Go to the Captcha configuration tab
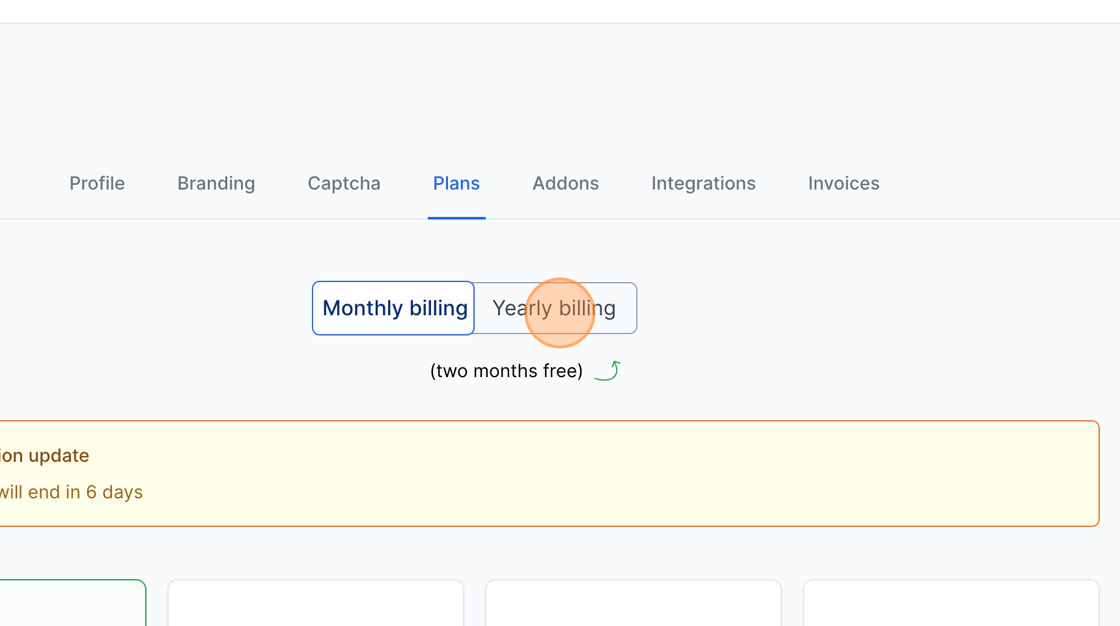 pos(343,183)
